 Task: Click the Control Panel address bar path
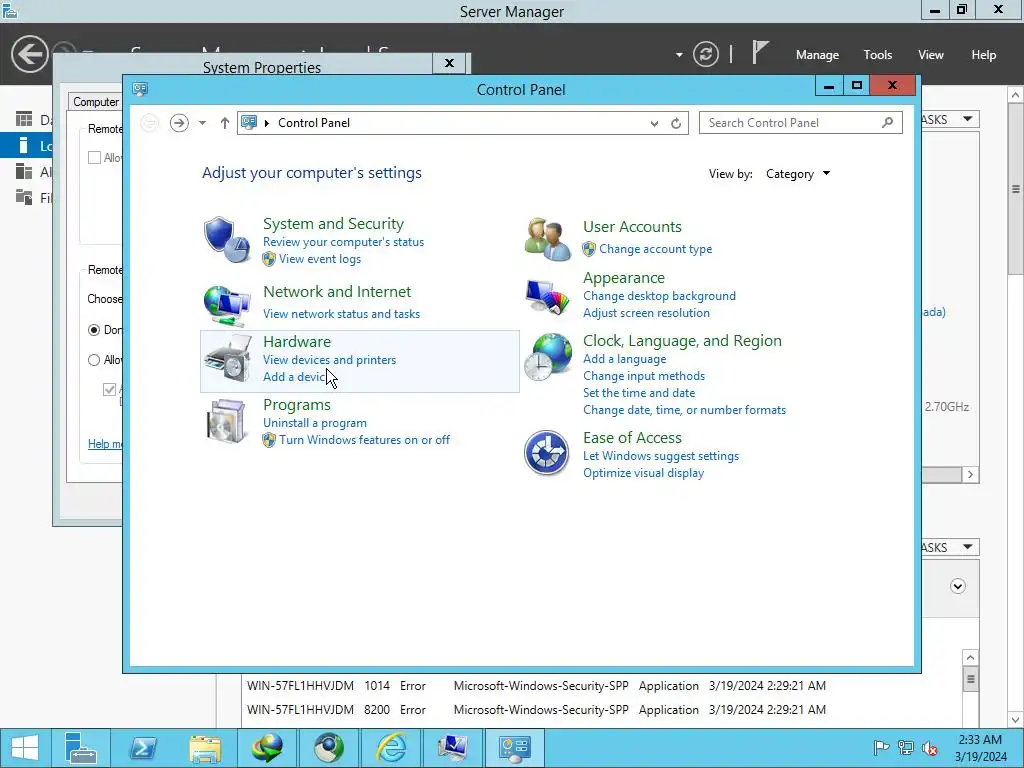click(x=314, y=123)
